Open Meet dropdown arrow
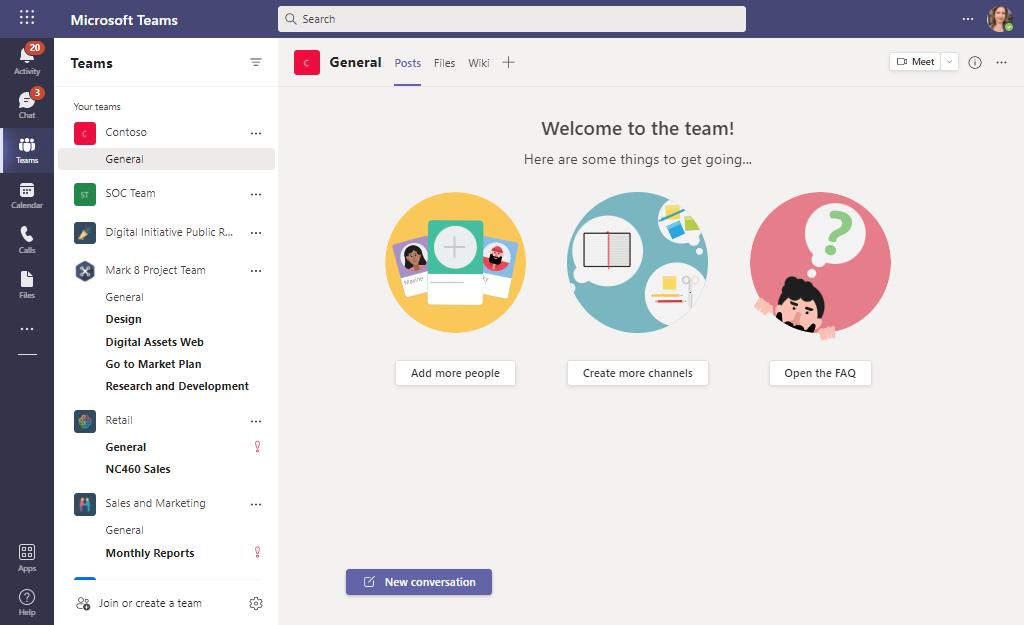Viewport: 1024px width, 625px height. (950, 62)
